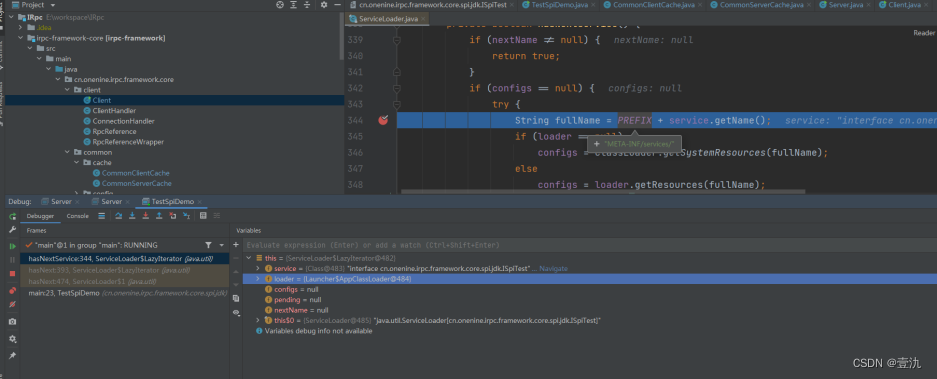This screenshot has height=379, width=937.
Task: Collapse the client package
Action: pos(68,90)
